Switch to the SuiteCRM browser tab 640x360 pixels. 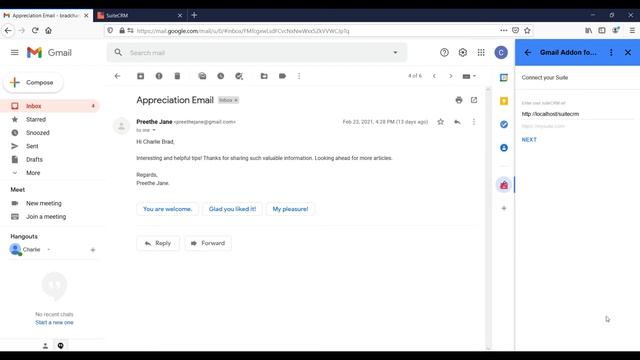[139, 16]
